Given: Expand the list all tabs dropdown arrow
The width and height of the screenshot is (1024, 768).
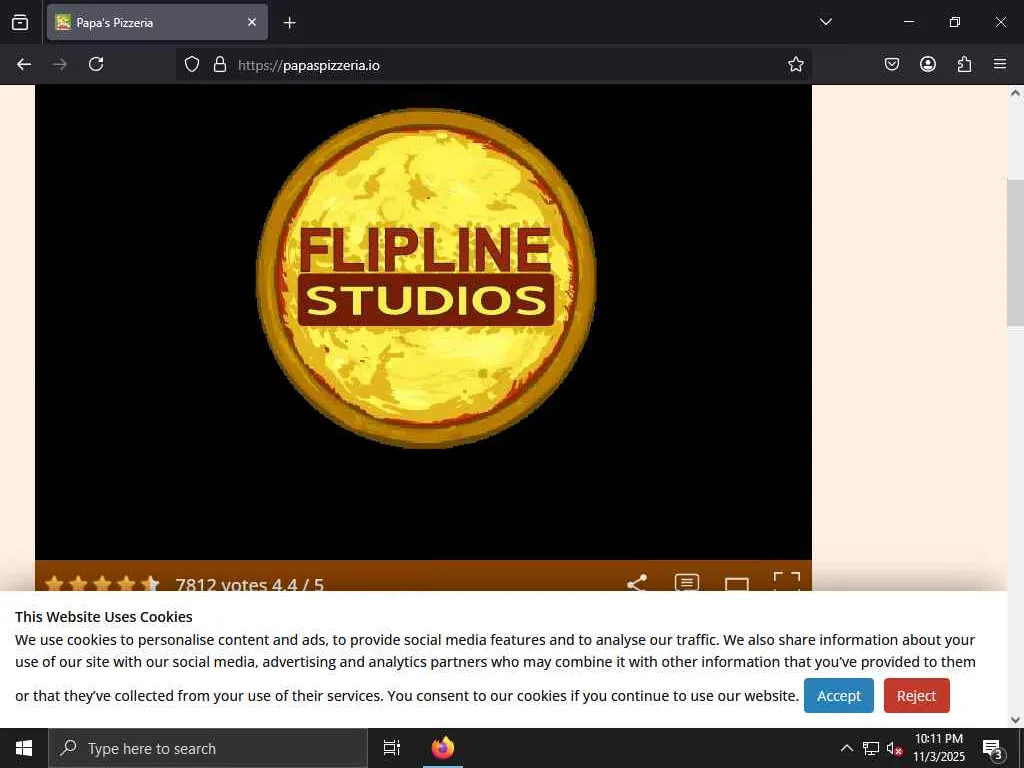Looking at the screenshot, I should pyautogui.click(x=825, y=22).
